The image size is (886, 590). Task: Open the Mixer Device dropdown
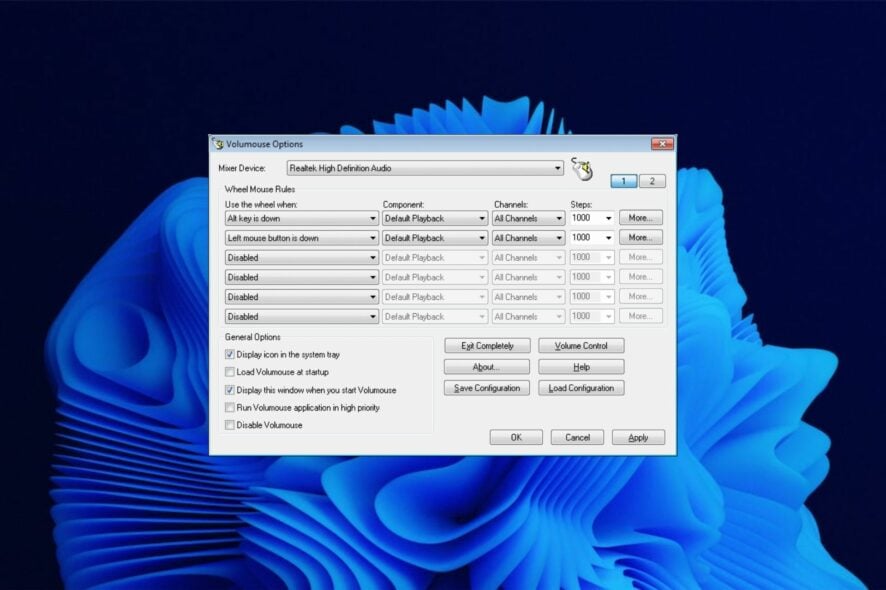557,169
